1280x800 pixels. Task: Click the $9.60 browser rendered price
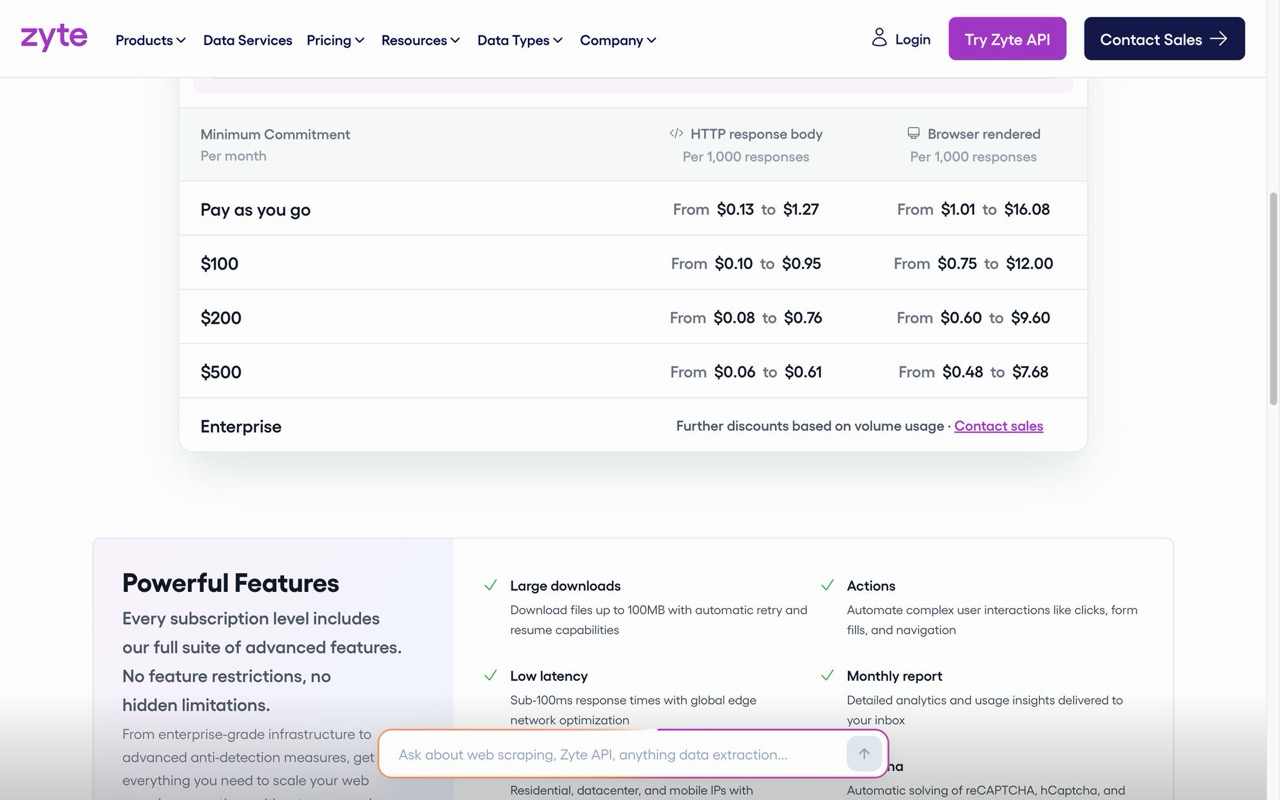pyautogui.click(x=1030, y=318)
